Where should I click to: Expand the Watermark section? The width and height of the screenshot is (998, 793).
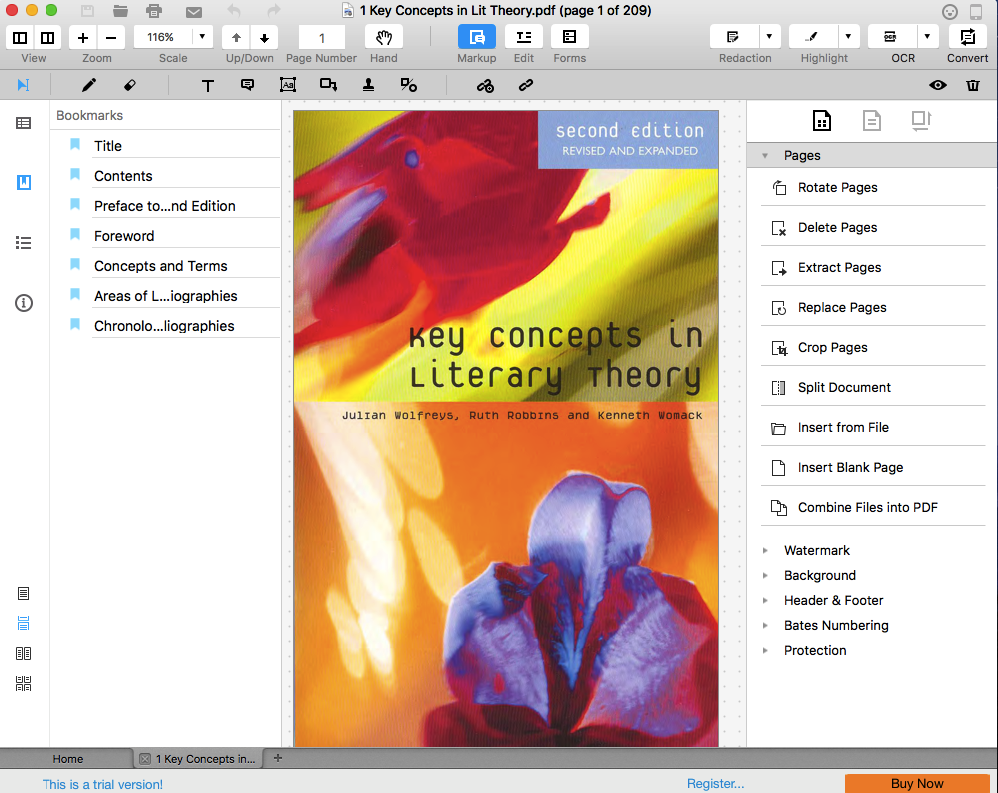coord(816,550)
